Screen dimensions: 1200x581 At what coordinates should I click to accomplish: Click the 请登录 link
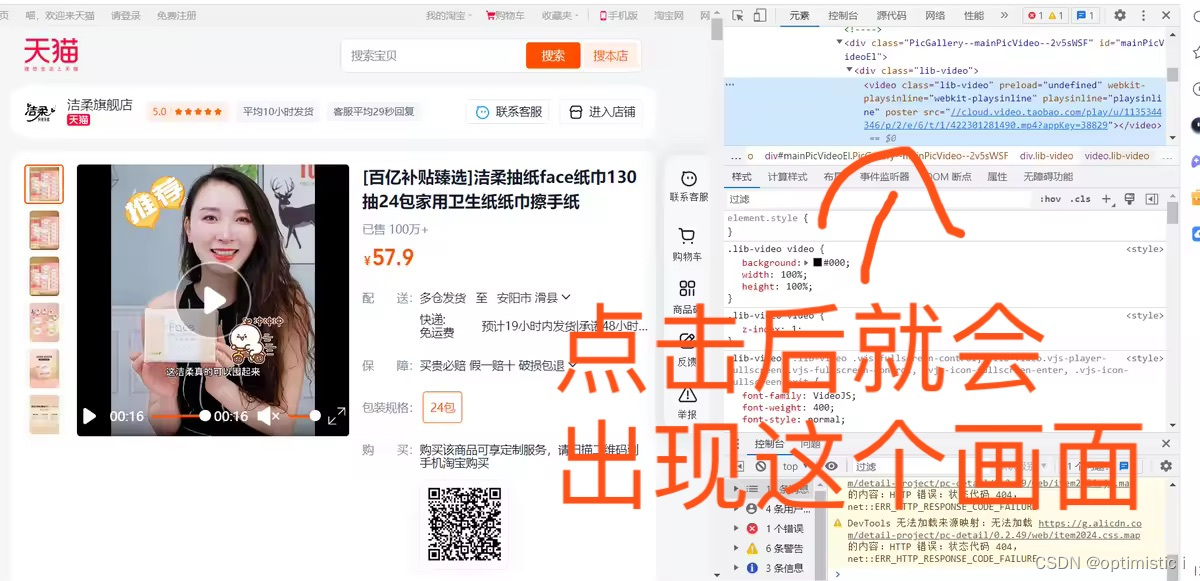[x=126, y=16]
